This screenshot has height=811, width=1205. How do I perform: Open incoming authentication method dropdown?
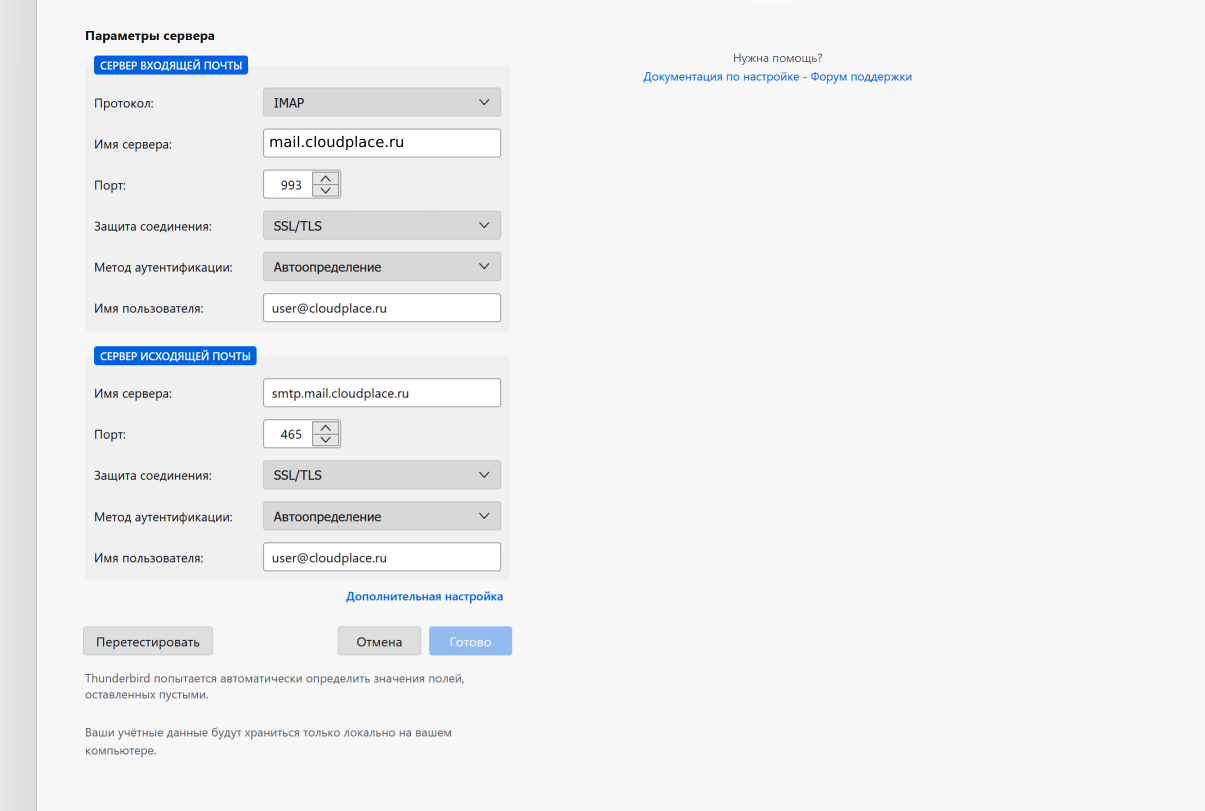(x=381, y=267)
